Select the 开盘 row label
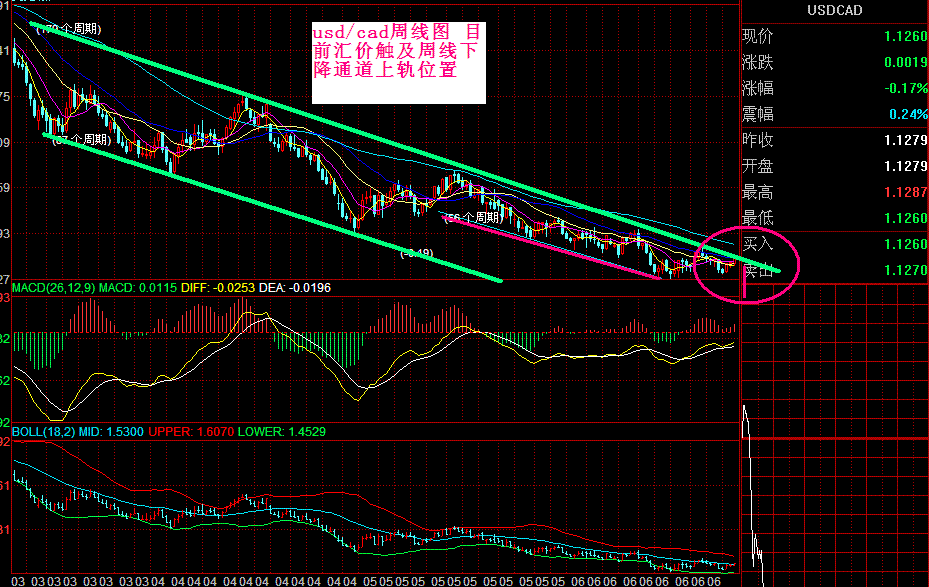The width and height of the screenshot is (929, 587). tap(758, 166)
